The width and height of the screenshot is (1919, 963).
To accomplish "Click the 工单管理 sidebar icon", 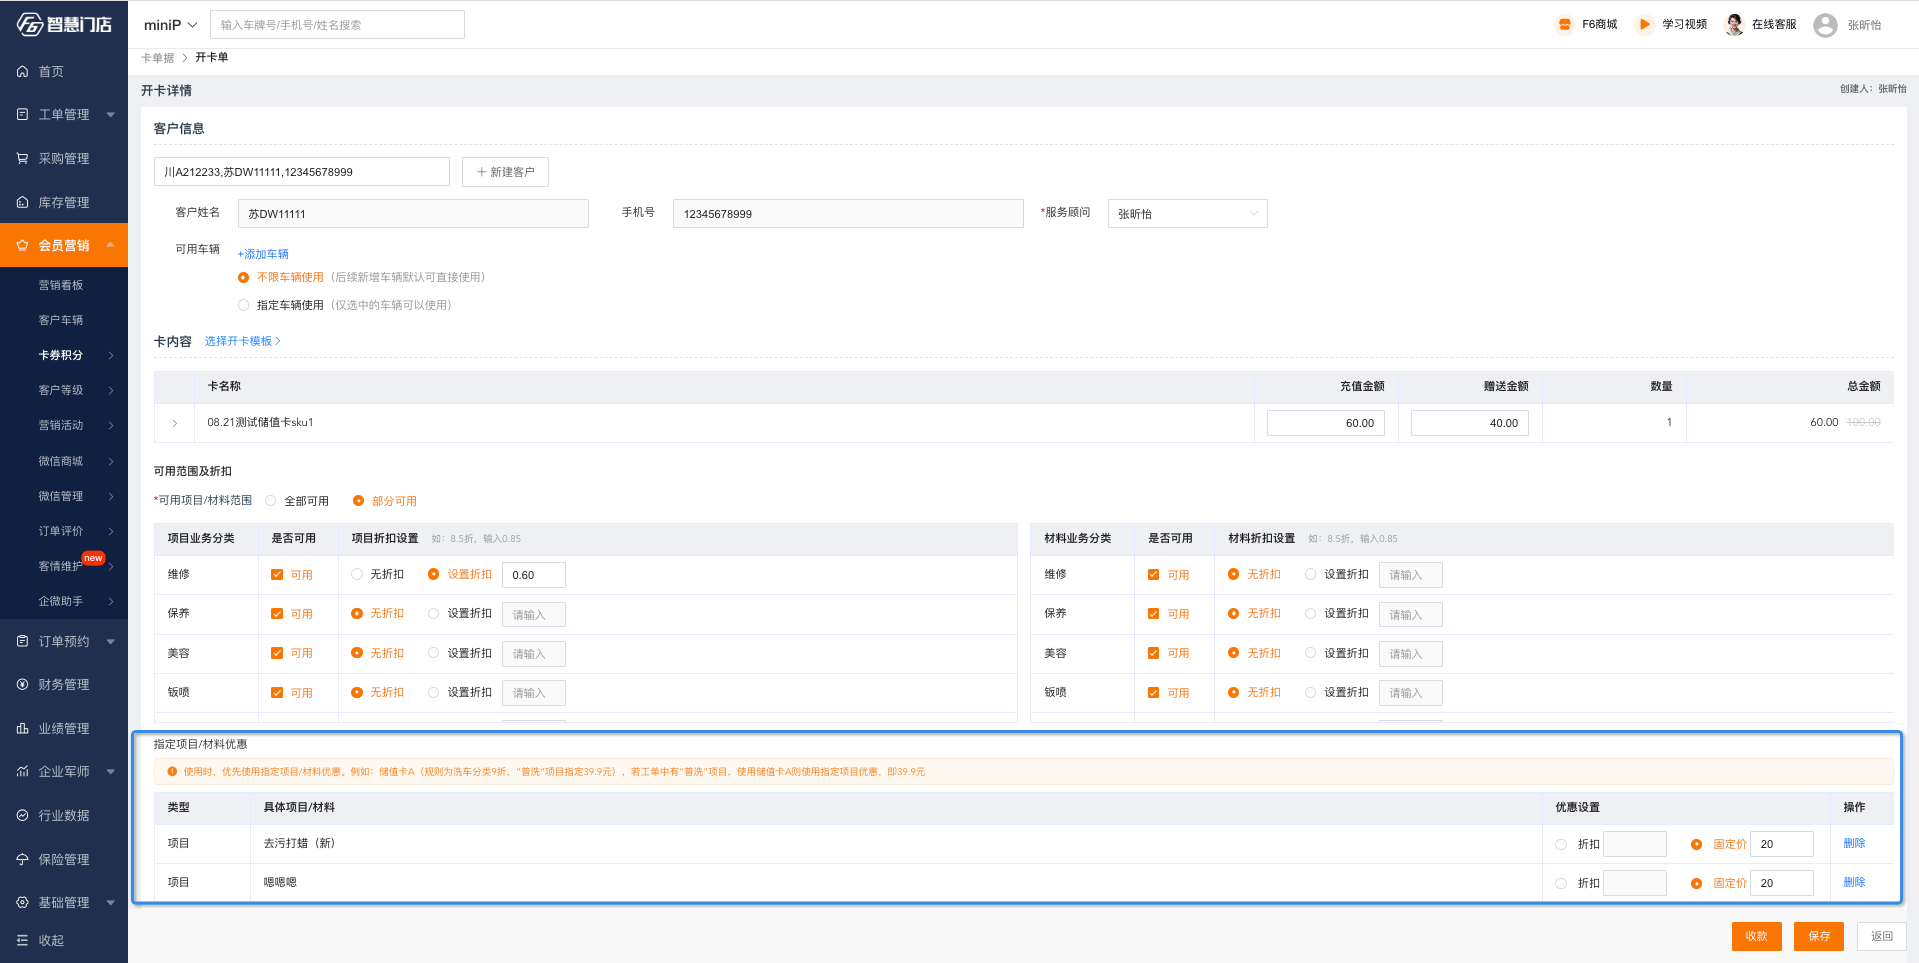I will pyautogui.click(x=22, y=114).
